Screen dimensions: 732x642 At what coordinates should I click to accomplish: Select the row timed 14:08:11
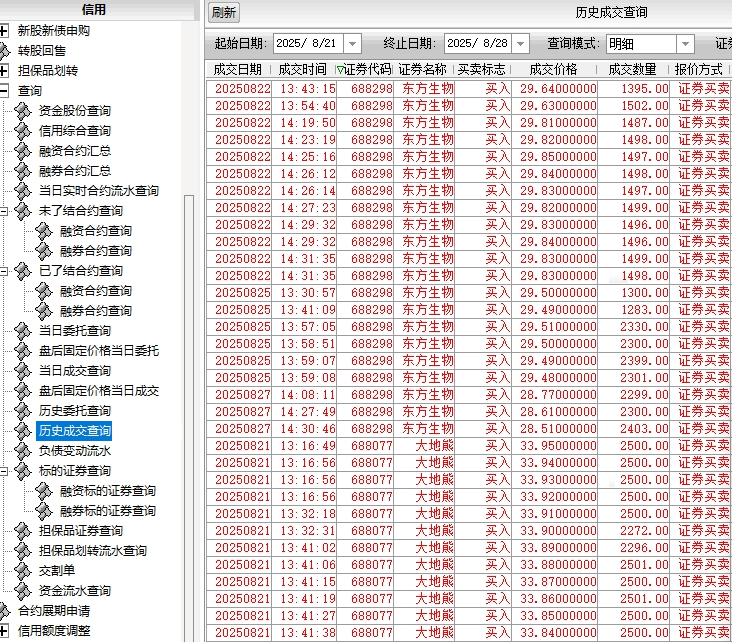click(x=469, y=395)
